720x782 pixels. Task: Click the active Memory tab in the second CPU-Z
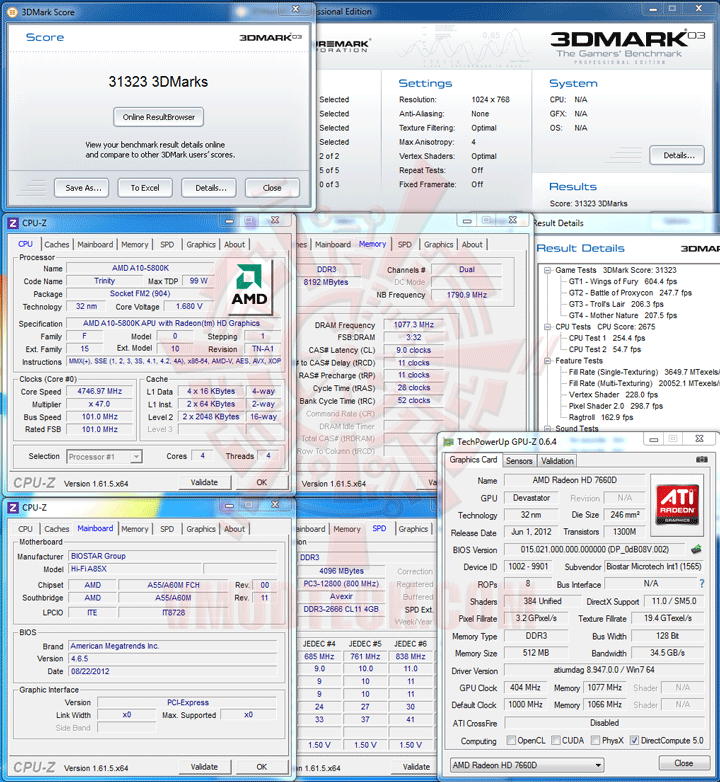(372, 244)
